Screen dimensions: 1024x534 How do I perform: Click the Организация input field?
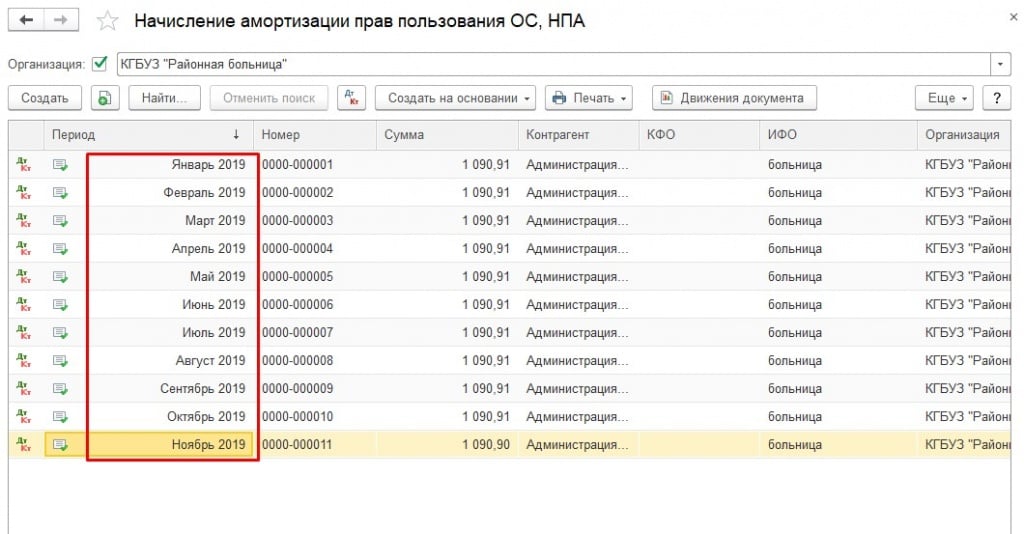tap(550, 64)
